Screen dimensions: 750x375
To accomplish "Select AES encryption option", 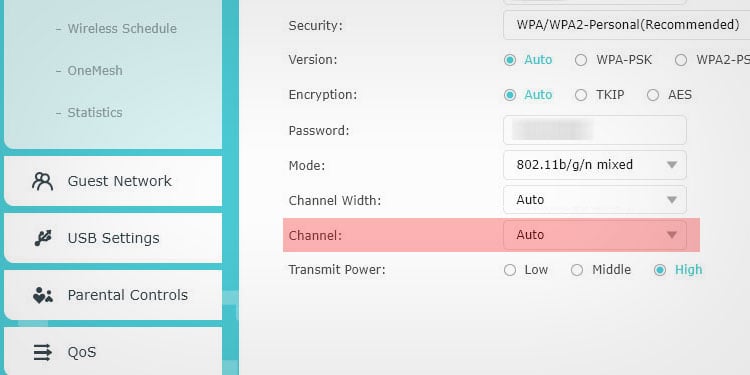I will [653, 95].
